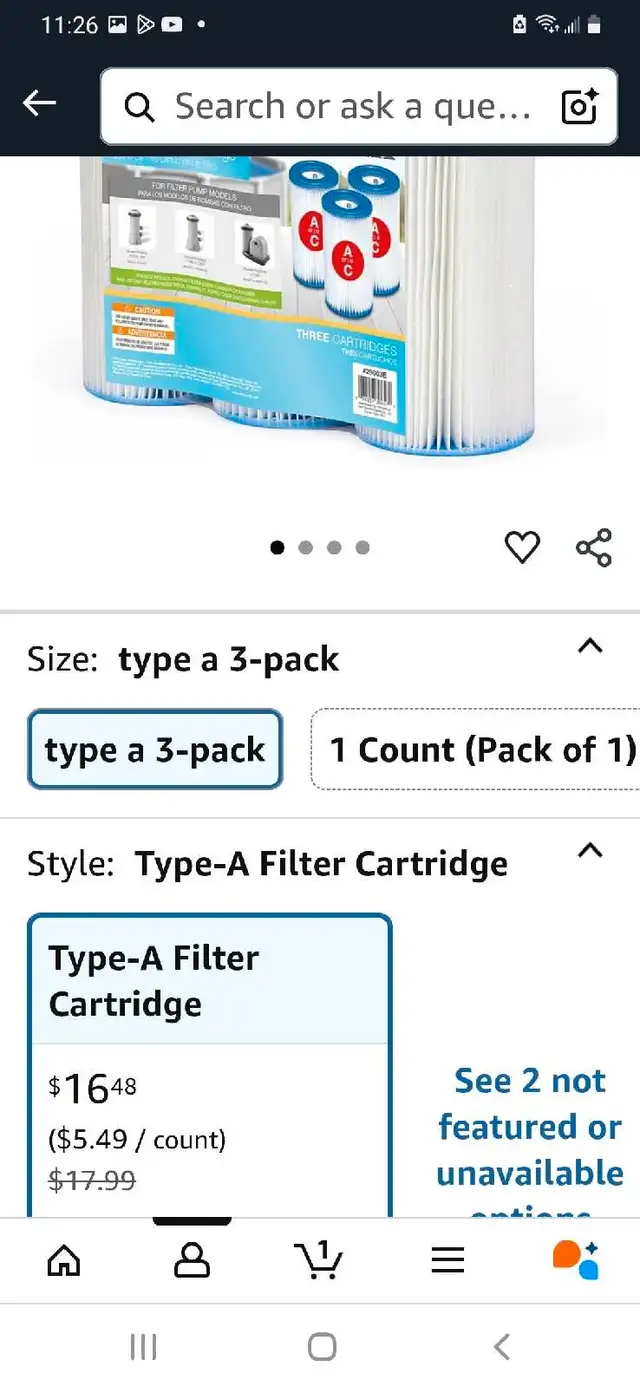Share this product using share icon
This screenshot has height=1388, width=640.
593,548
